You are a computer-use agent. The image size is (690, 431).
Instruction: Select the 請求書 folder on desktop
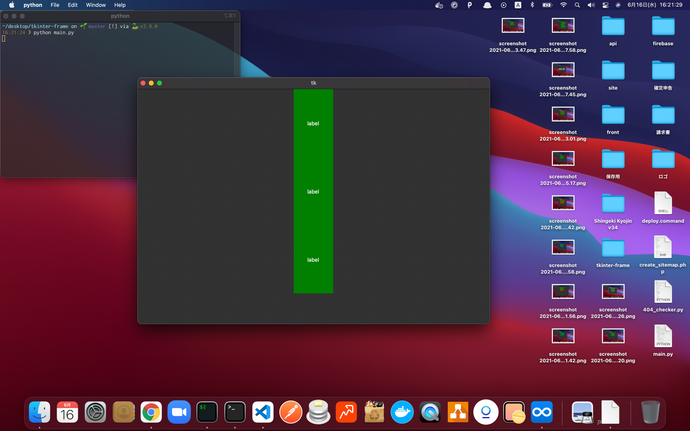point(663,115)
